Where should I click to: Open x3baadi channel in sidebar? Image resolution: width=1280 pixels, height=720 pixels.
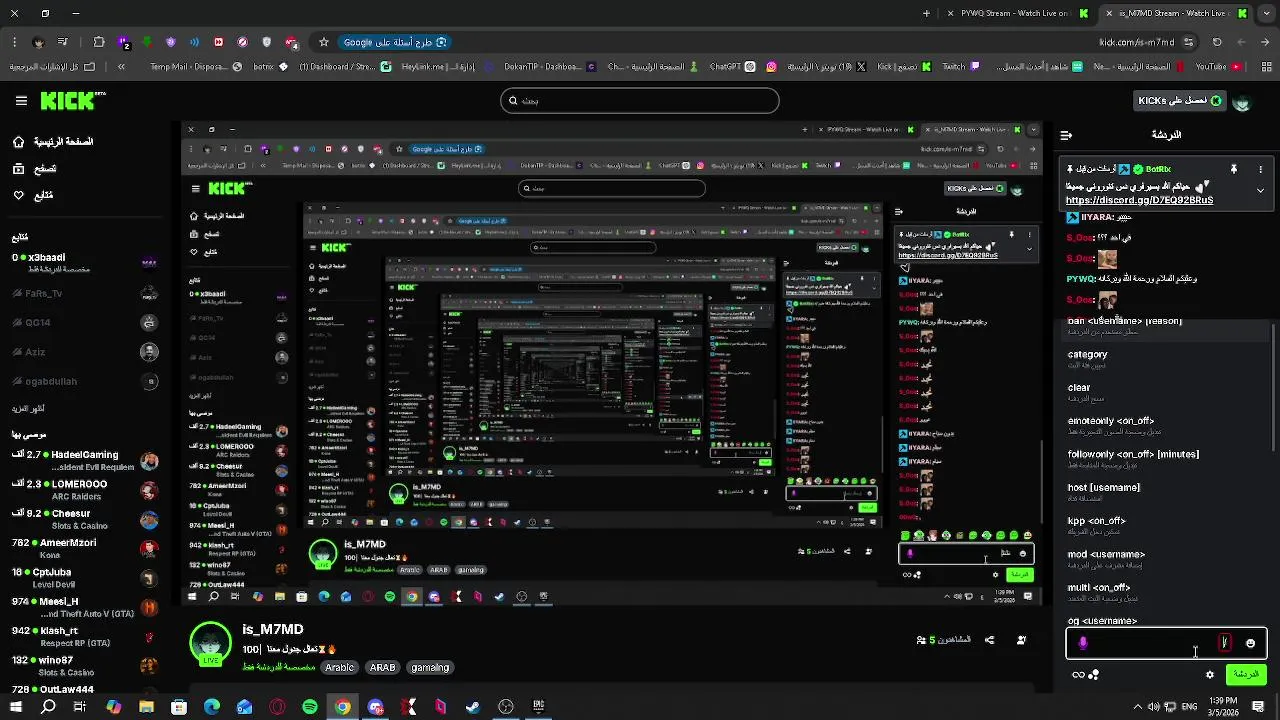pyautogui.click(x=85, y=263)
